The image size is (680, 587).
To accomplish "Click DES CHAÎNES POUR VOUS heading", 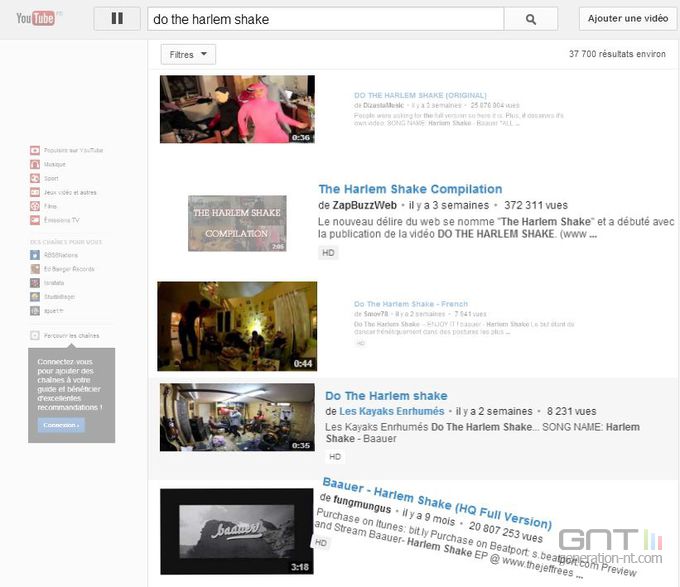I will pyautogui.click(x=66, y=242).
